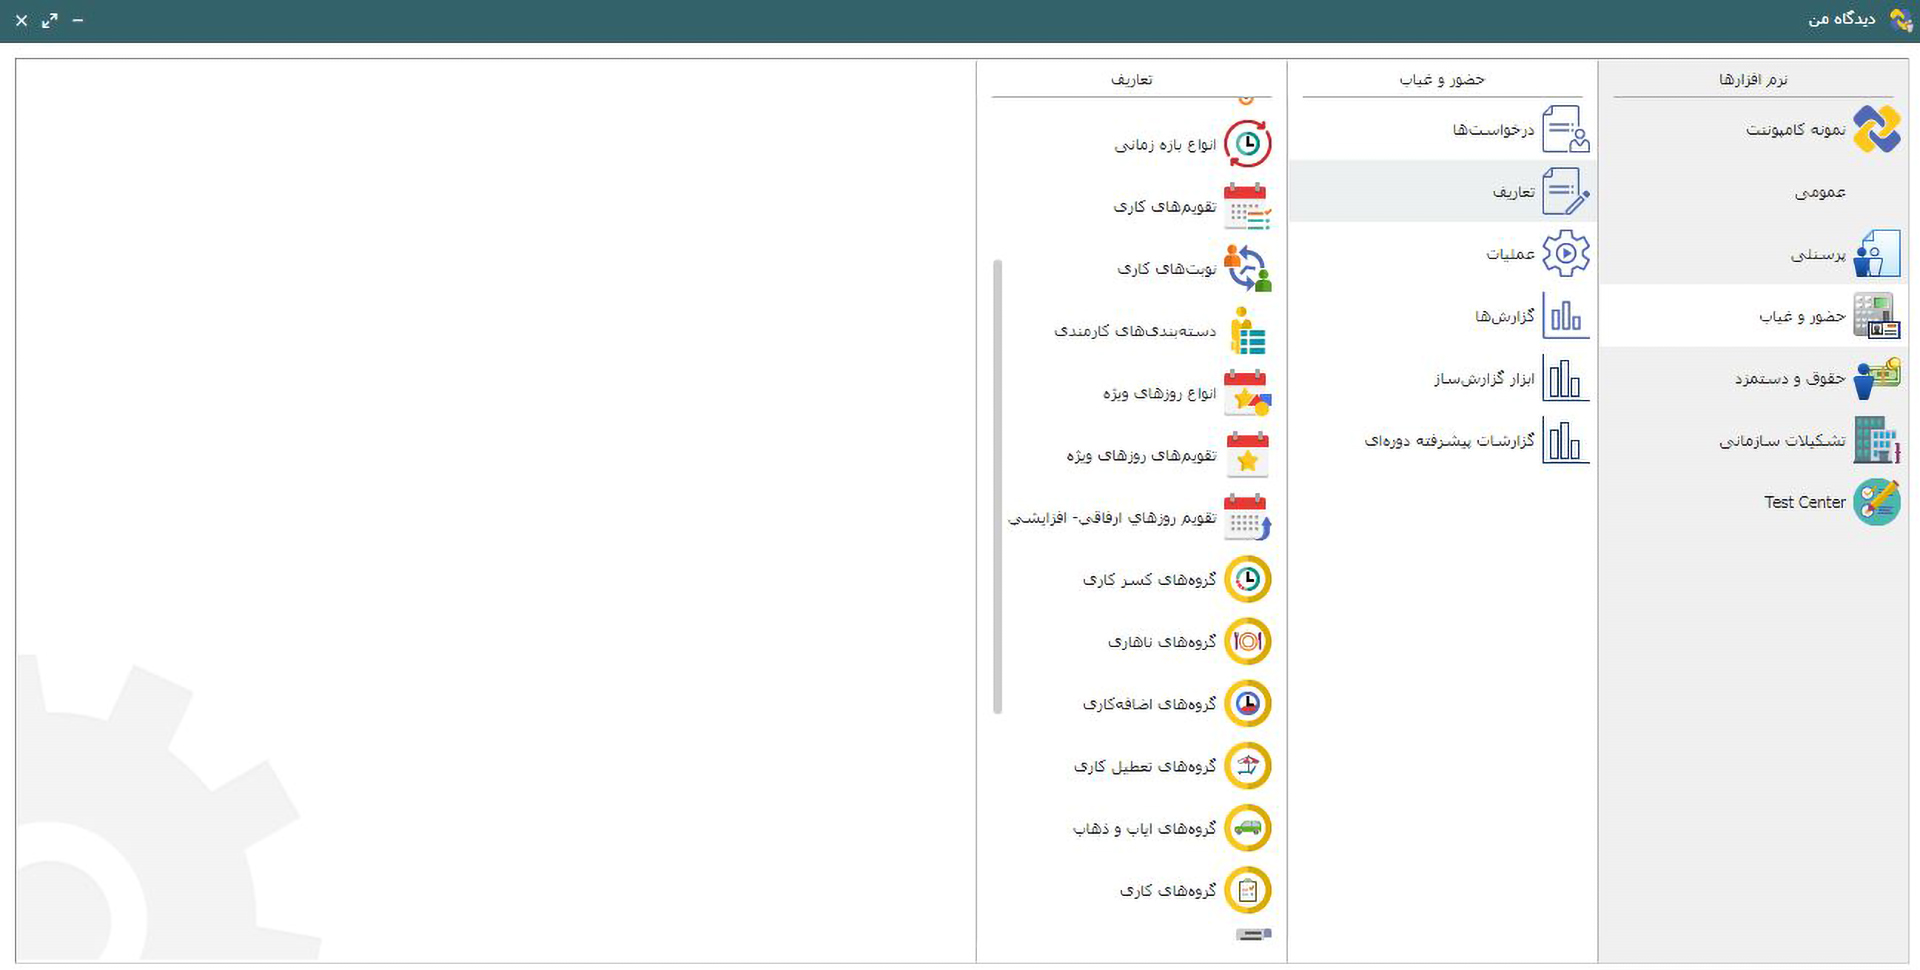Select the گروه‌های تعطیل کاری umbrella icon
Screen dimensions: 1920x970
click(1247, 766)
